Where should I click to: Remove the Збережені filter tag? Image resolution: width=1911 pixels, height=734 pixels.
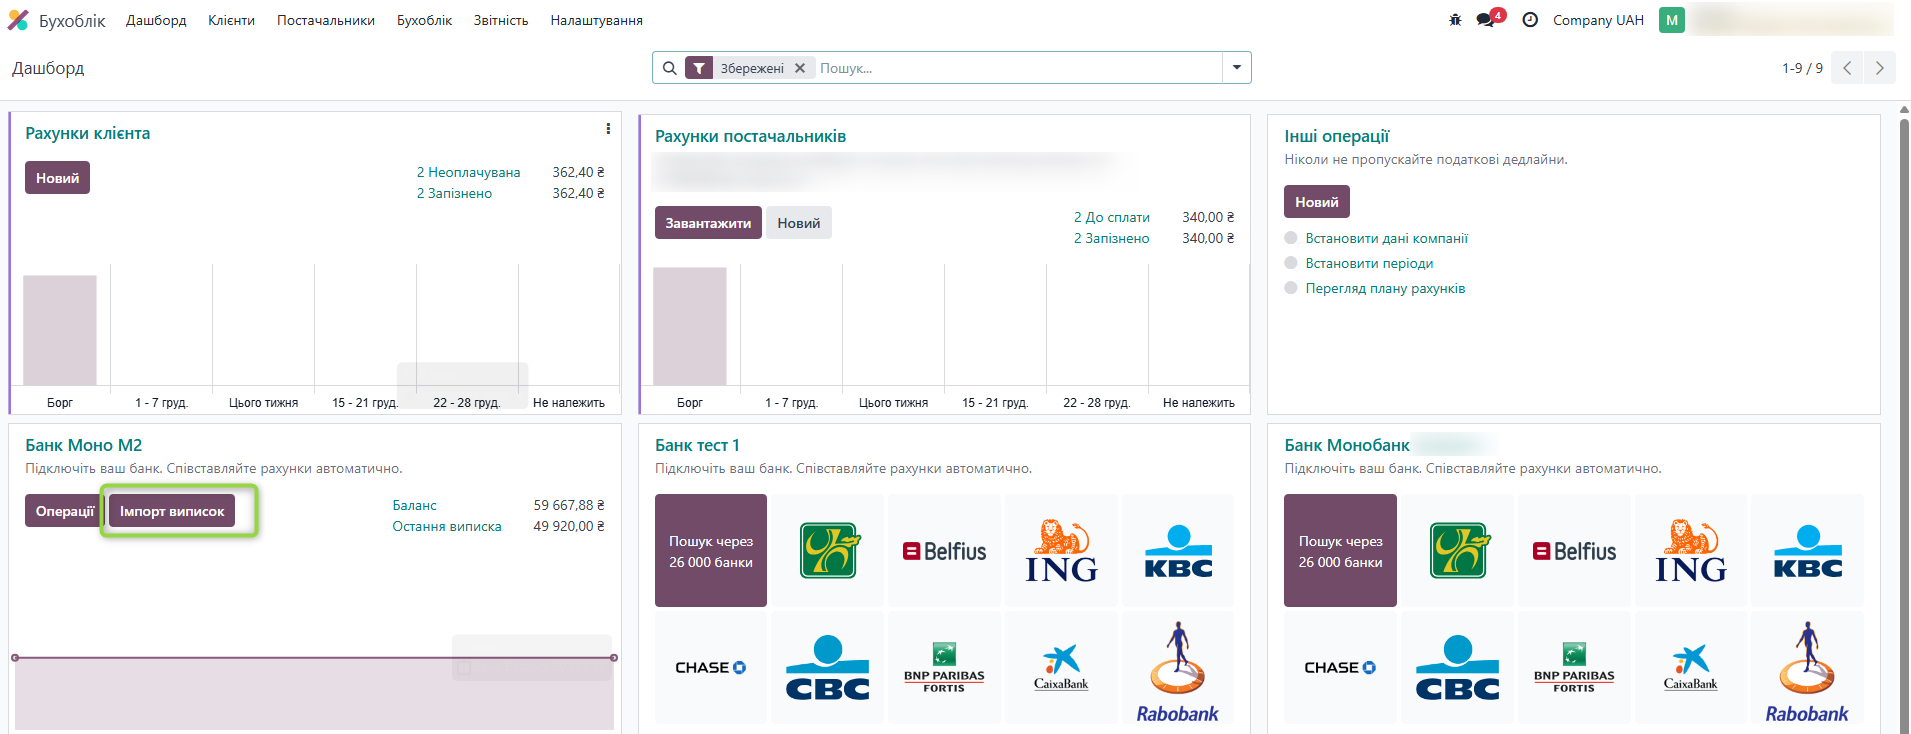tap(800, 68)
